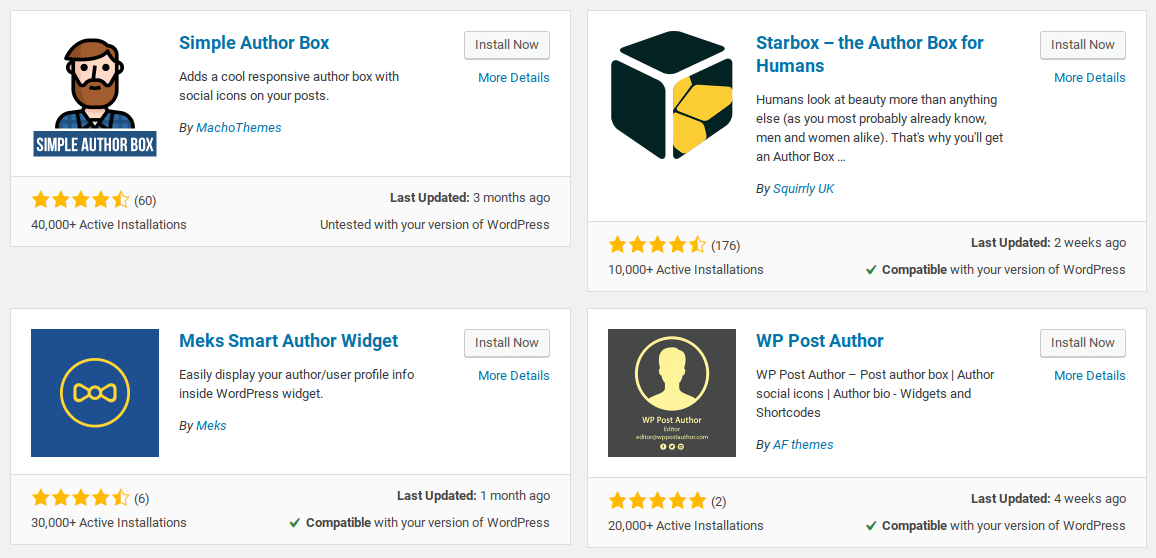Install the Simple Author Box plugin
Screen dimensions: 1156x558
506,45
